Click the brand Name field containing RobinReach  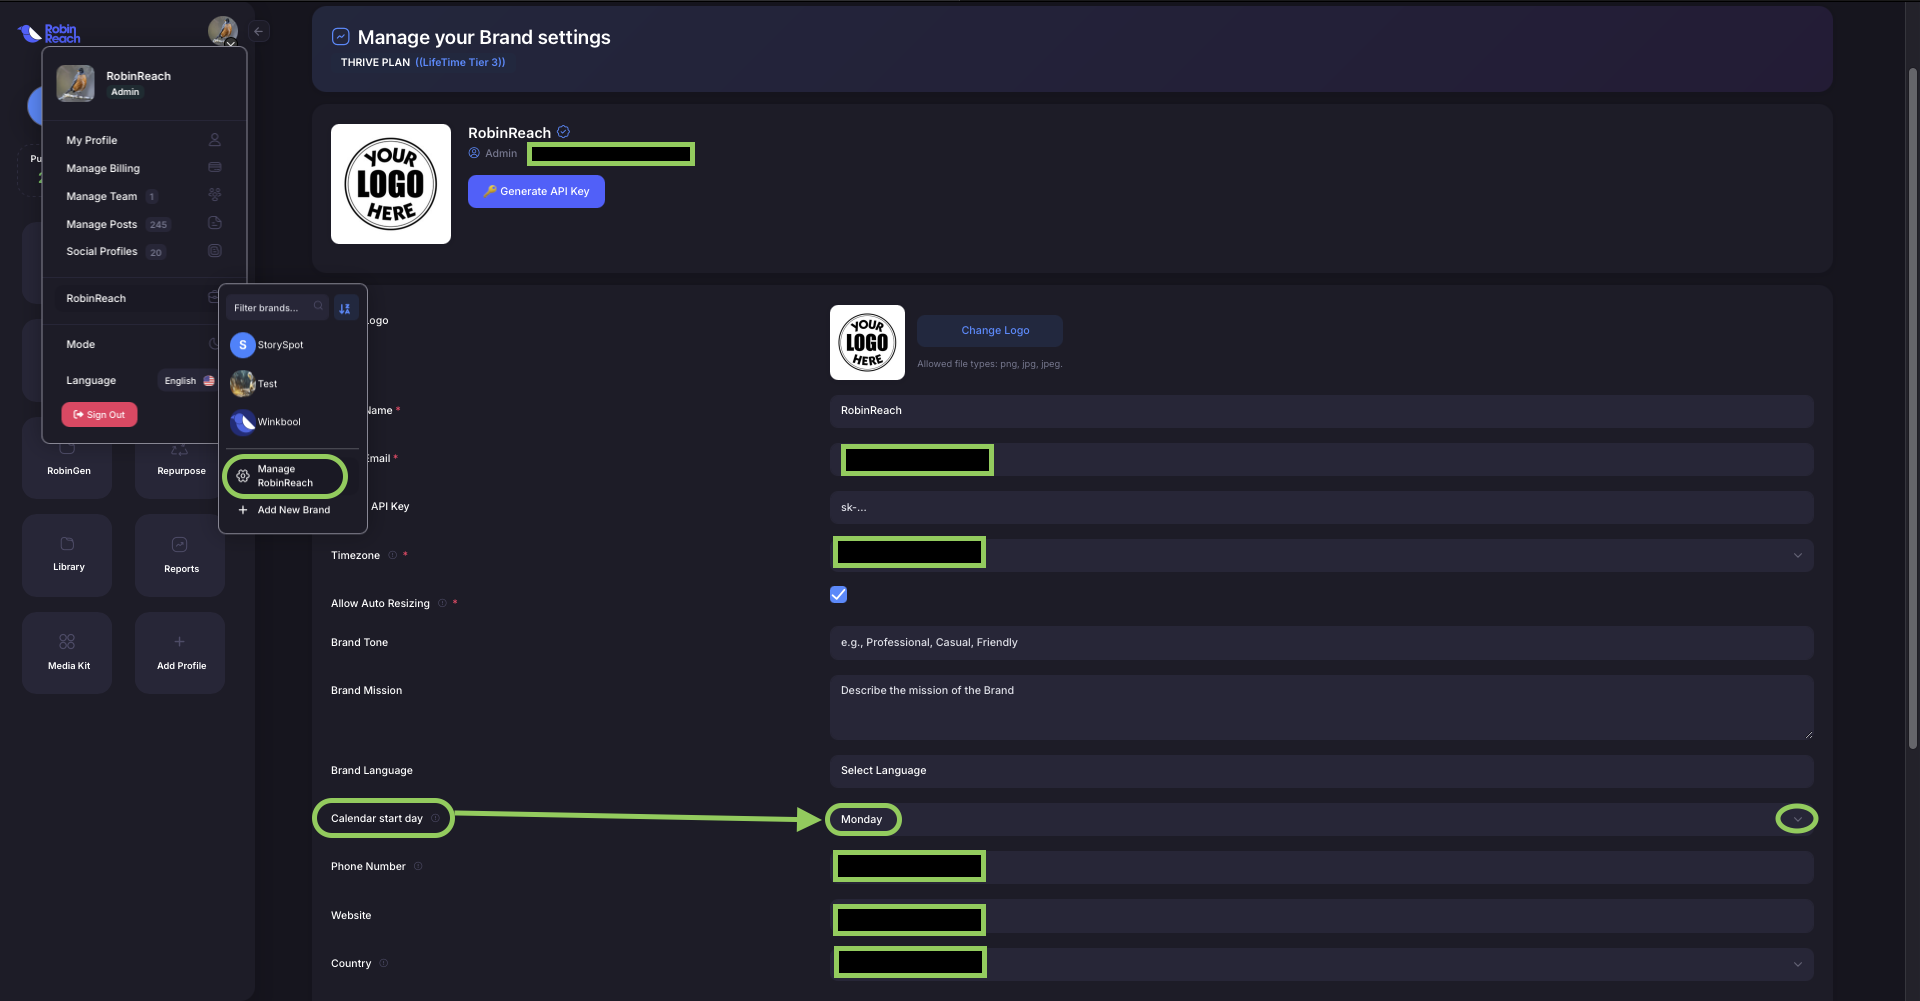[1321, 411]
